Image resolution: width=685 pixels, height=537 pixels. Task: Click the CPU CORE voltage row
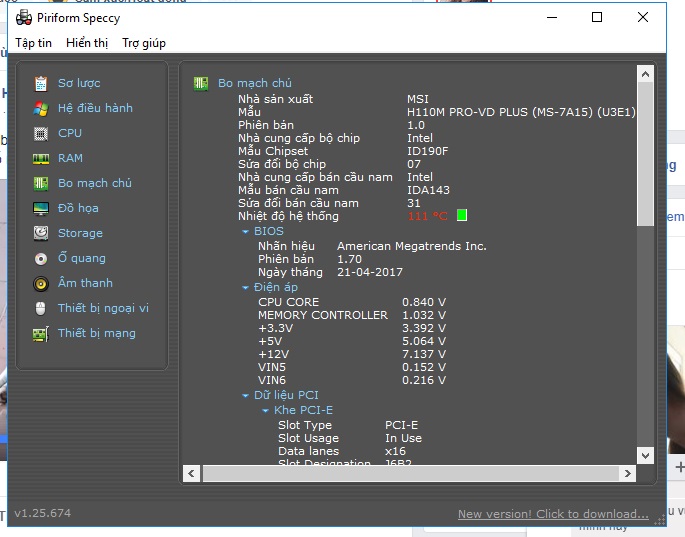point(352,302)
